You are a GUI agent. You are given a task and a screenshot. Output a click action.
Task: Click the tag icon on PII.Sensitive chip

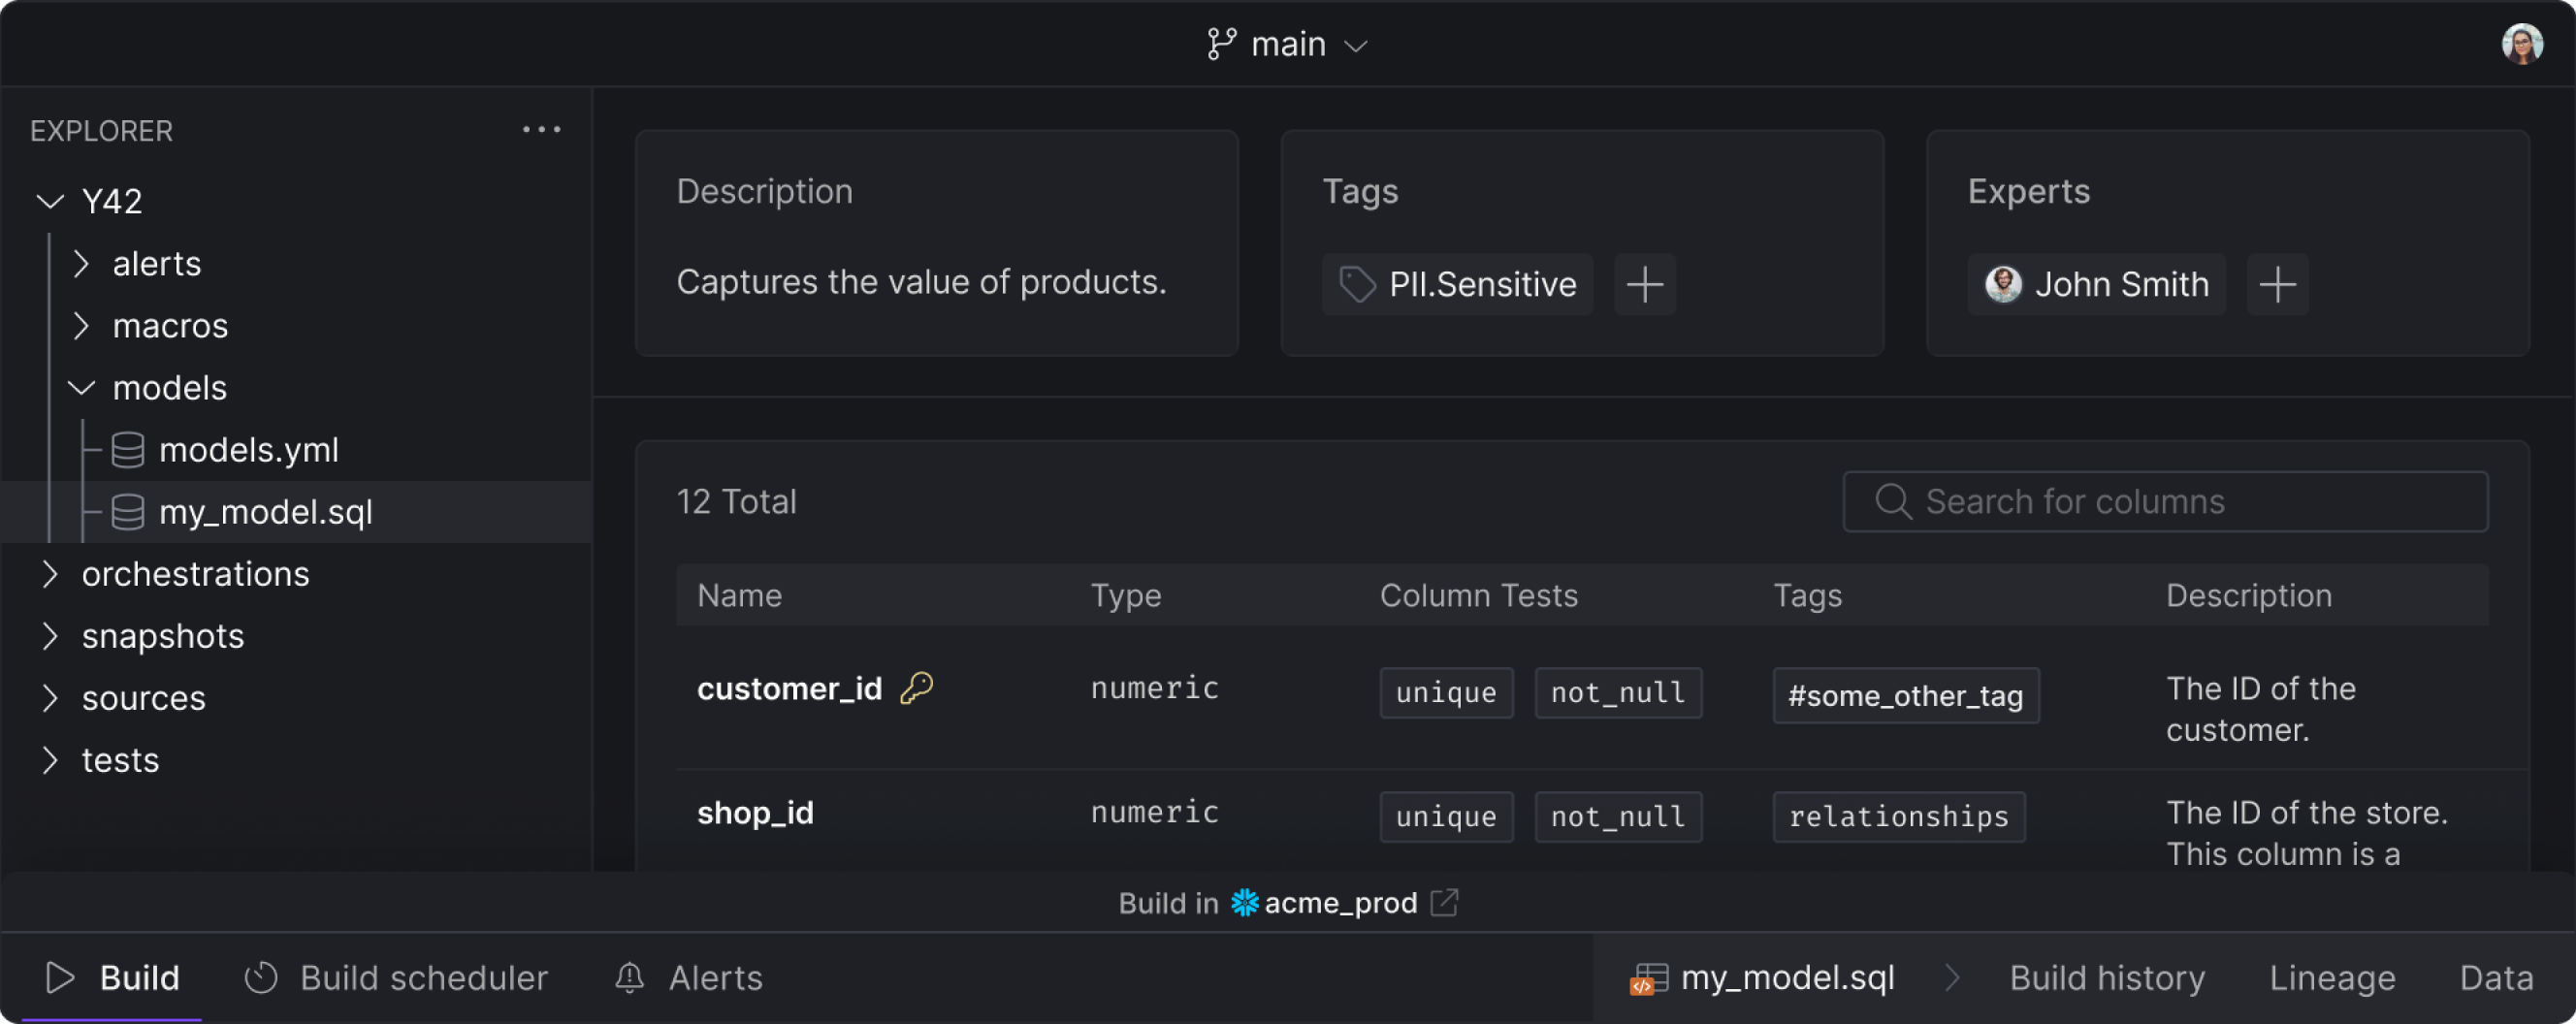coord(1357,284)
